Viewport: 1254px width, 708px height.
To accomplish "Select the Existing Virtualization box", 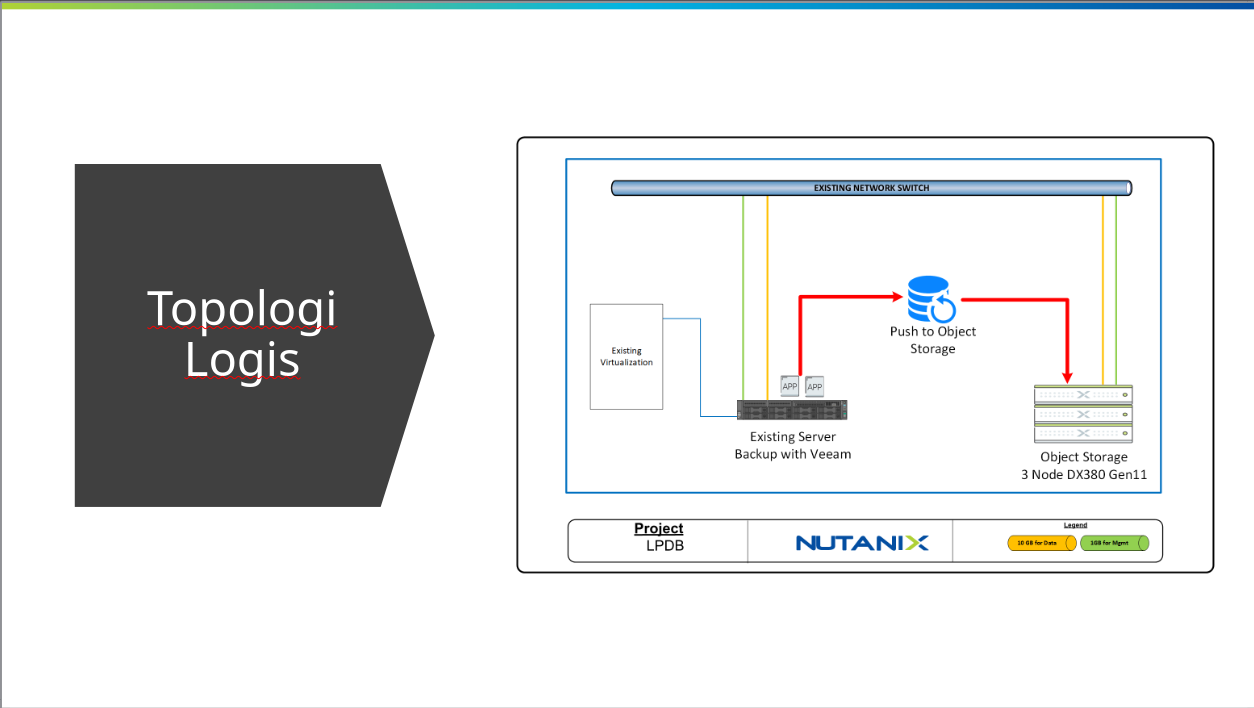I will pyautogui.click(x=626, y=356).
